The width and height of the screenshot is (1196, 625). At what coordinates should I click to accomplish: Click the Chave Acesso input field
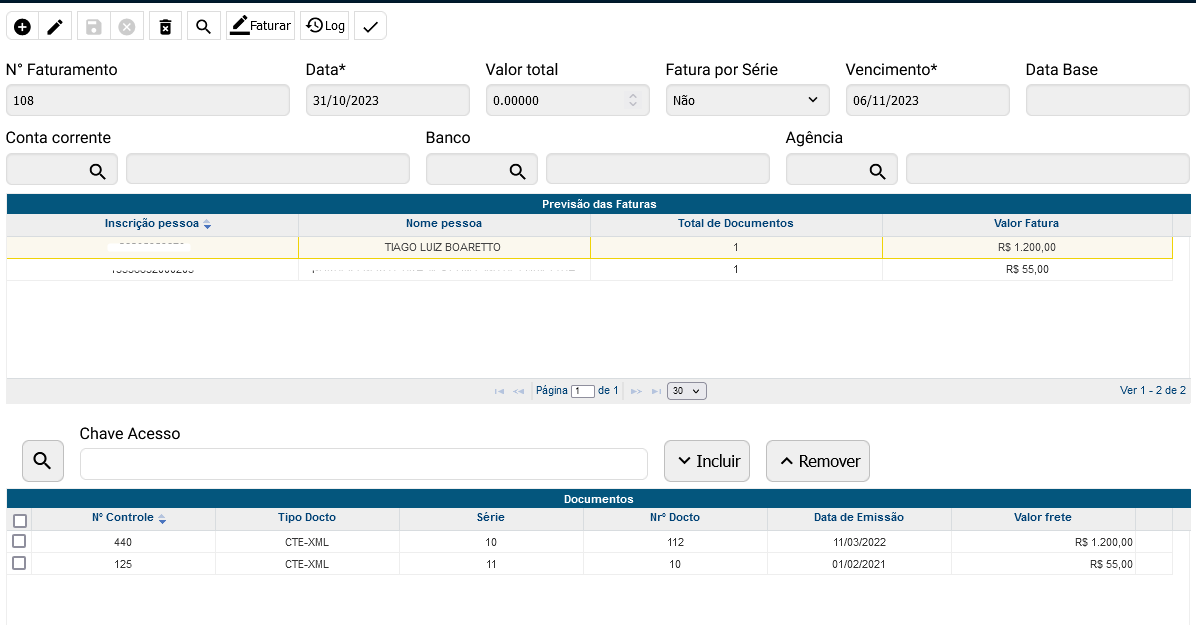364,464
